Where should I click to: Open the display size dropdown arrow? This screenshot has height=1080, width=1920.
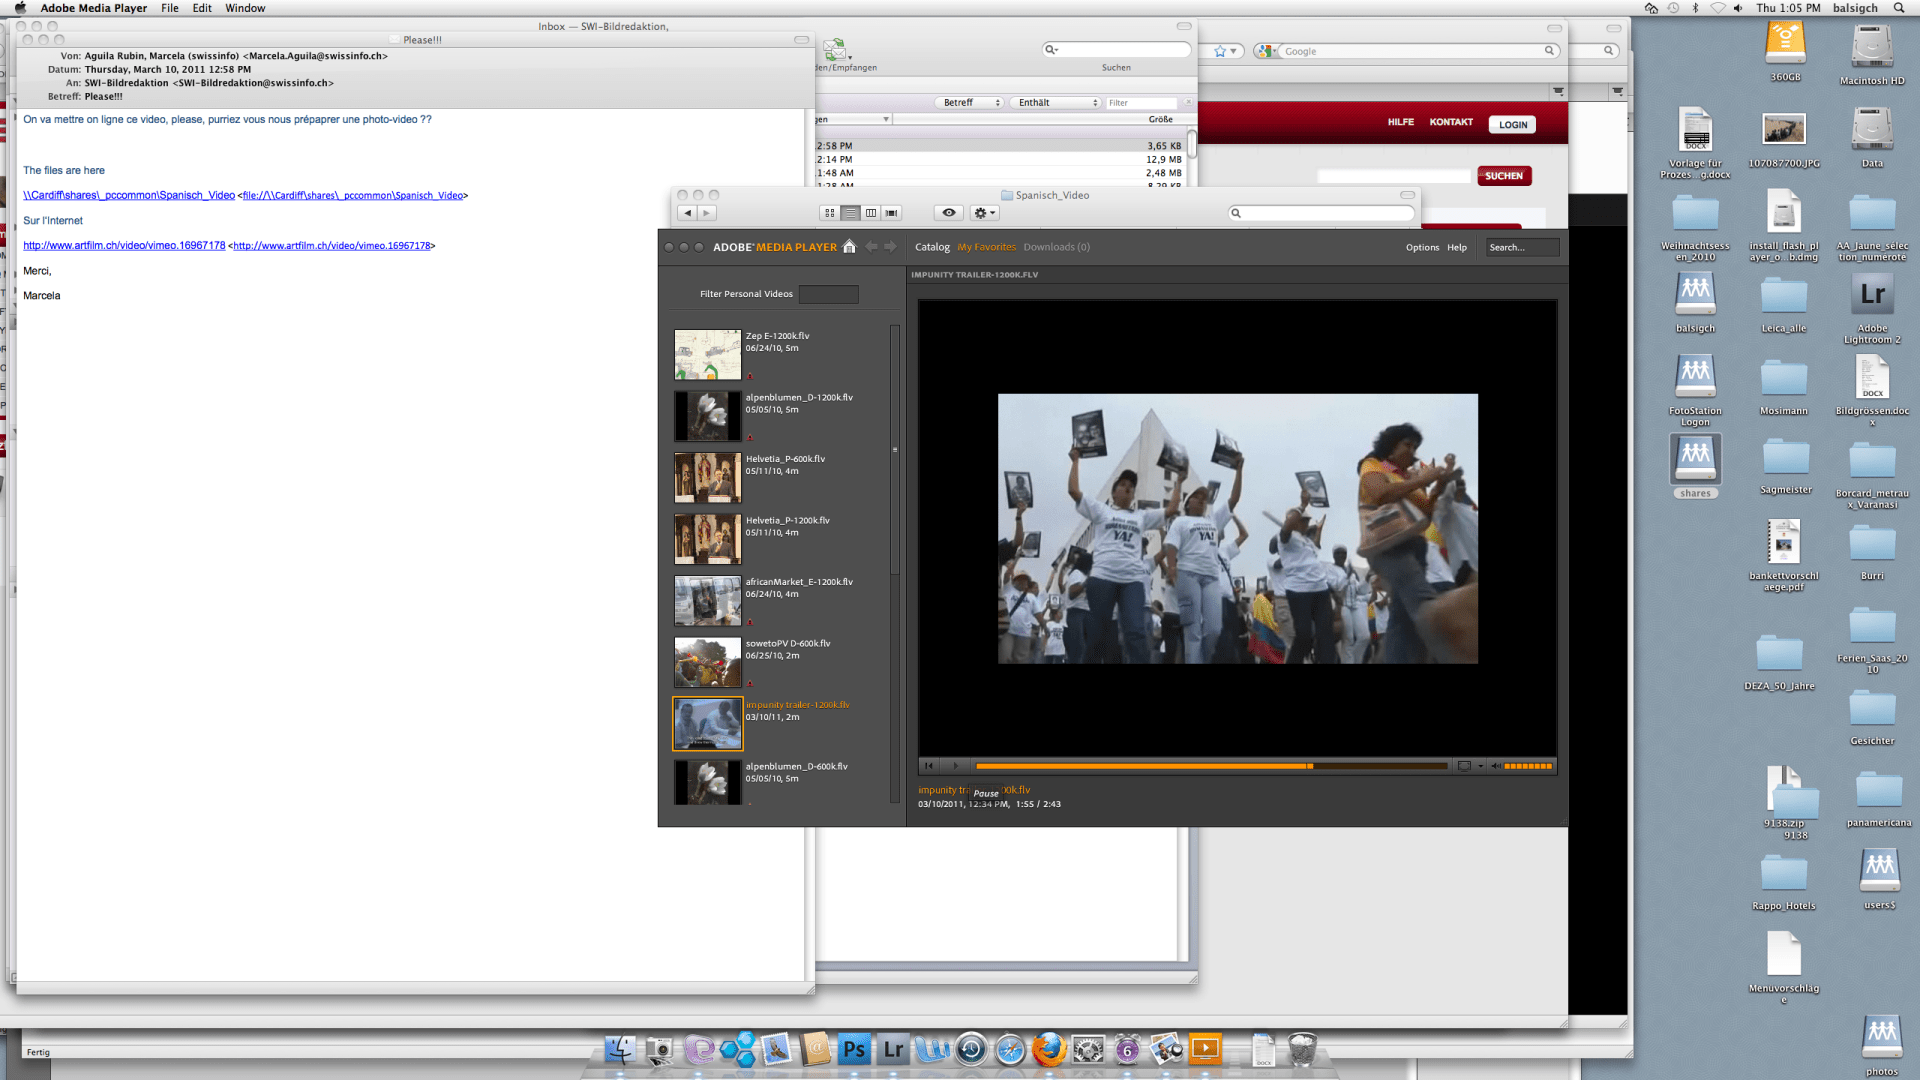tap(1481, 766)
